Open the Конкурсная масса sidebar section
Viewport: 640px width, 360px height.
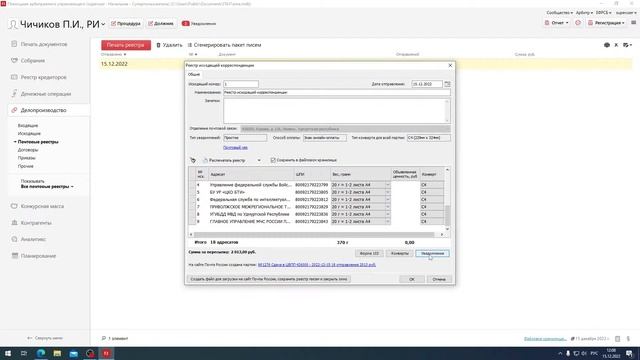coord(42,206)
